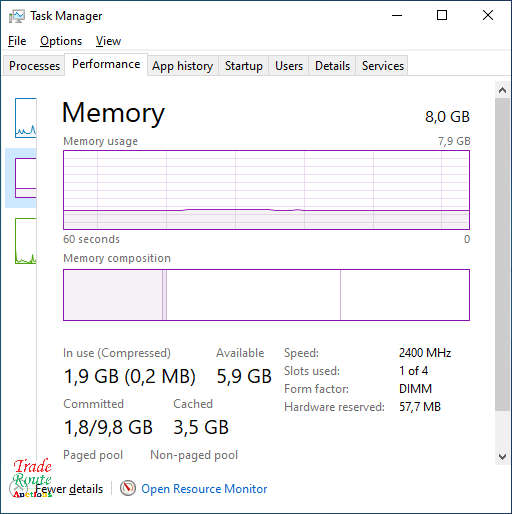Switch to the Services tab
512x514 pixels.
coord(383,66)
